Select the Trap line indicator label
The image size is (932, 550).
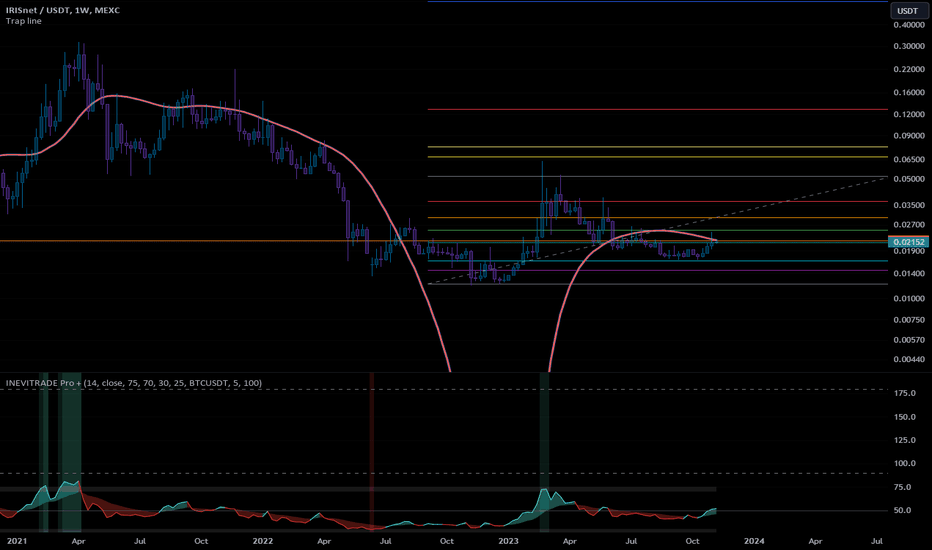pos(24,21)
